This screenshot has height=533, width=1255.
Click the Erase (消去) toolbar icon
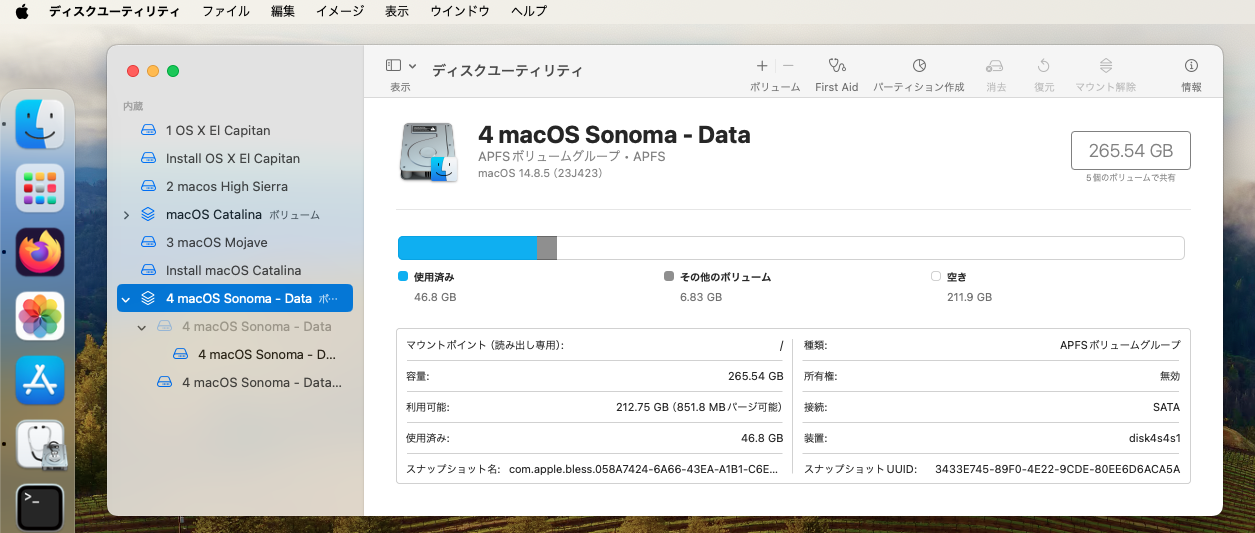pyautogui.click(x=995, y=66)
